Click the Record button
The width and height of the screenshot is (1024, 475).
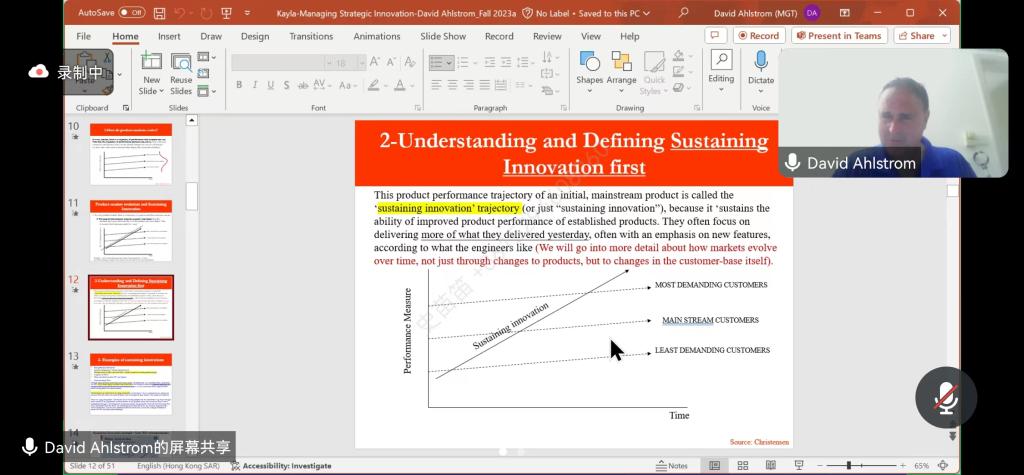(x=759, y=36)
